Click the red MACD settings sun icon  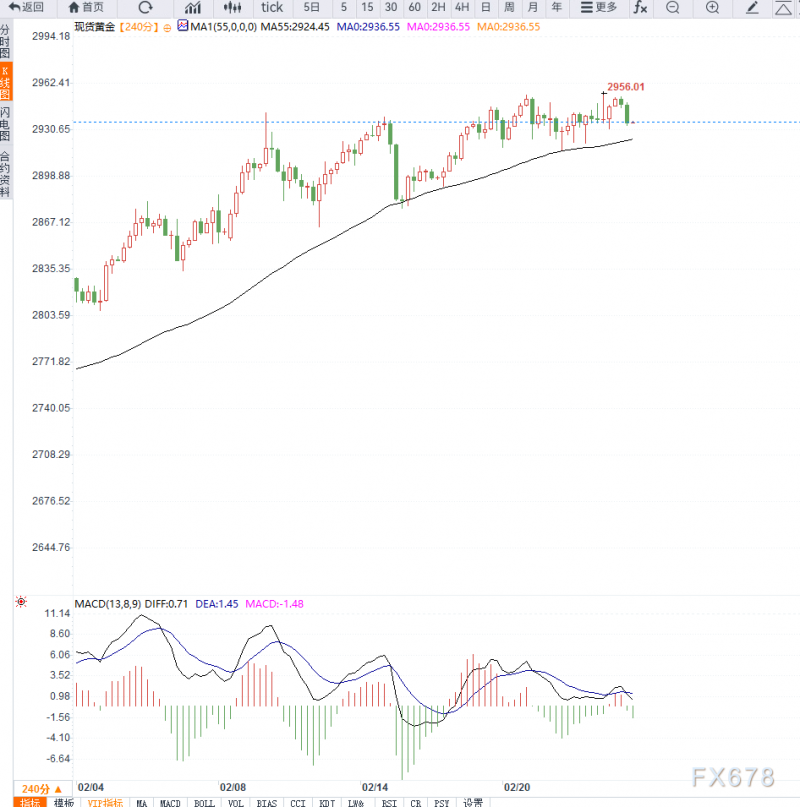coord(21,601)
